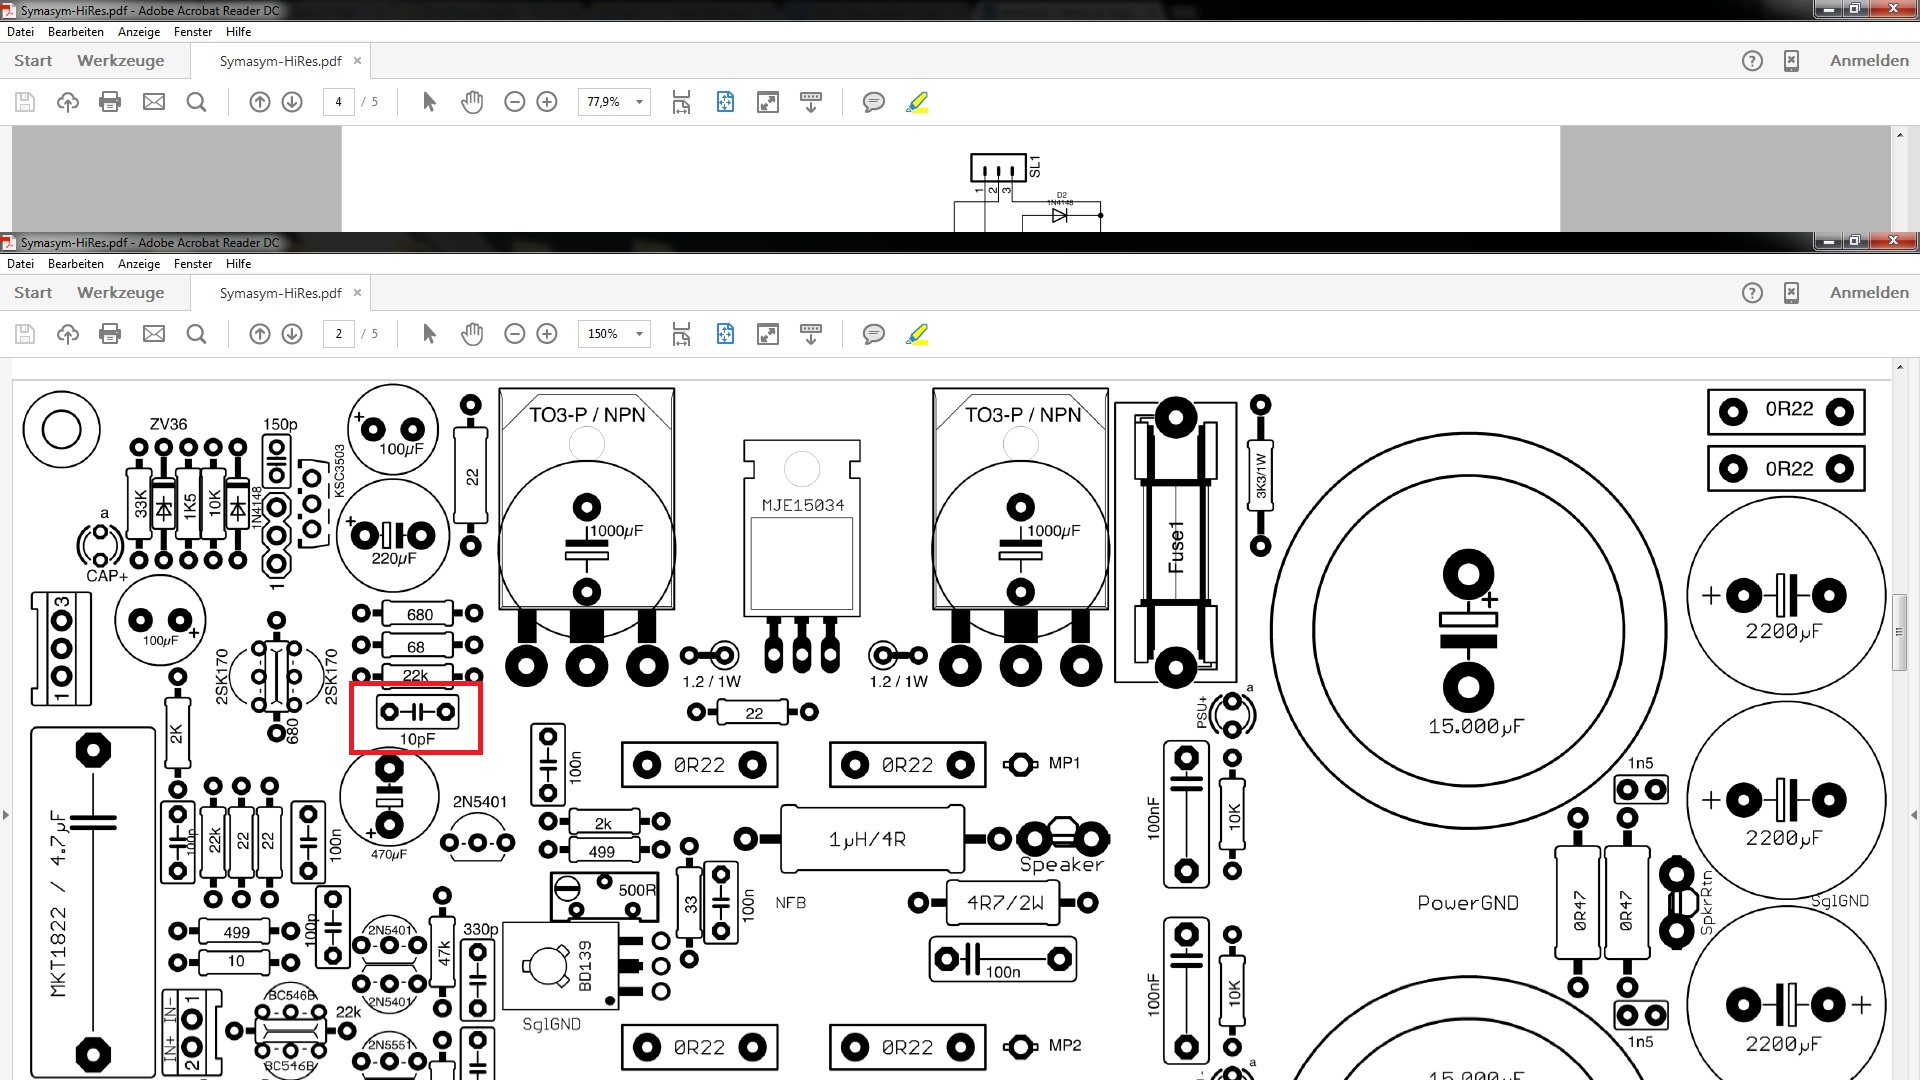Open search magnifier in the lower window
1920x1080 pixels.
click(196, 334)
